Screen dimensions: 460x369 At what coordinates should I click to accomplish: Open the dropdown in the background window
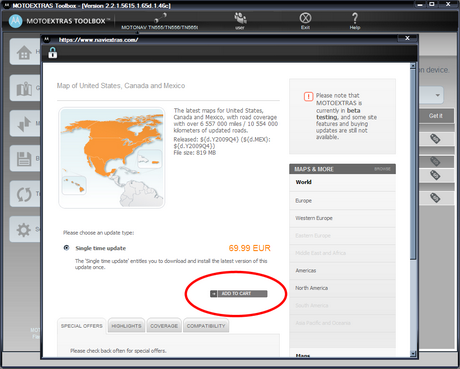[x=437, y=95]
